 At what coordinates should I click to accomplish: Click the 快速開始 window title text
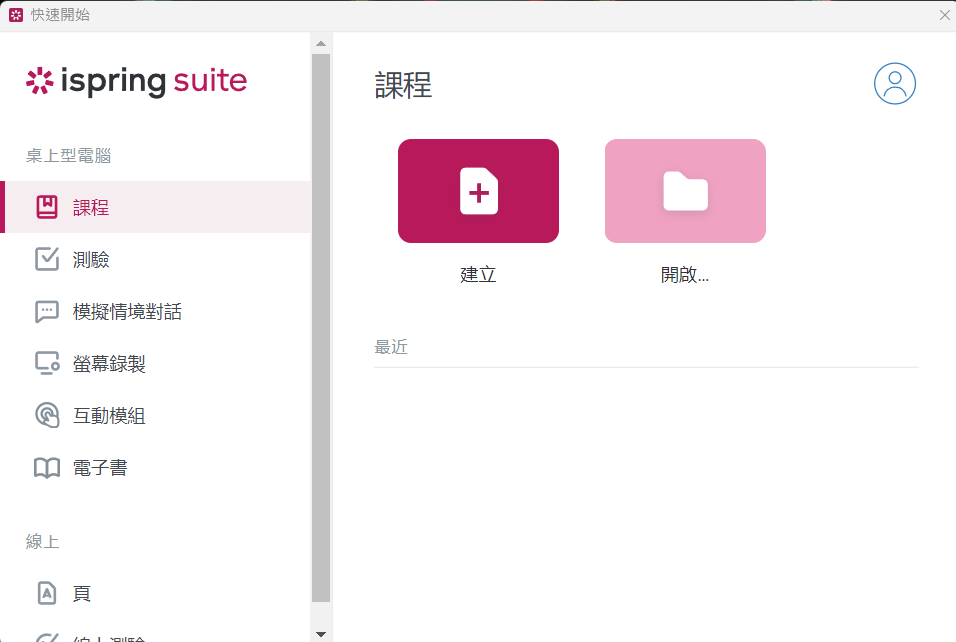[x=60, y=15]
